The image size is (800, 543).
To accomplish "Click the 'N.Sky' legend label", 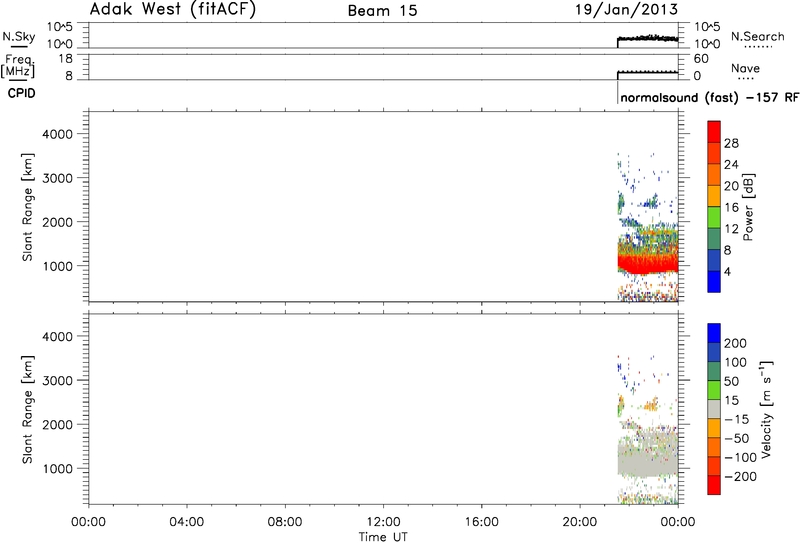I will coord(19,37).
